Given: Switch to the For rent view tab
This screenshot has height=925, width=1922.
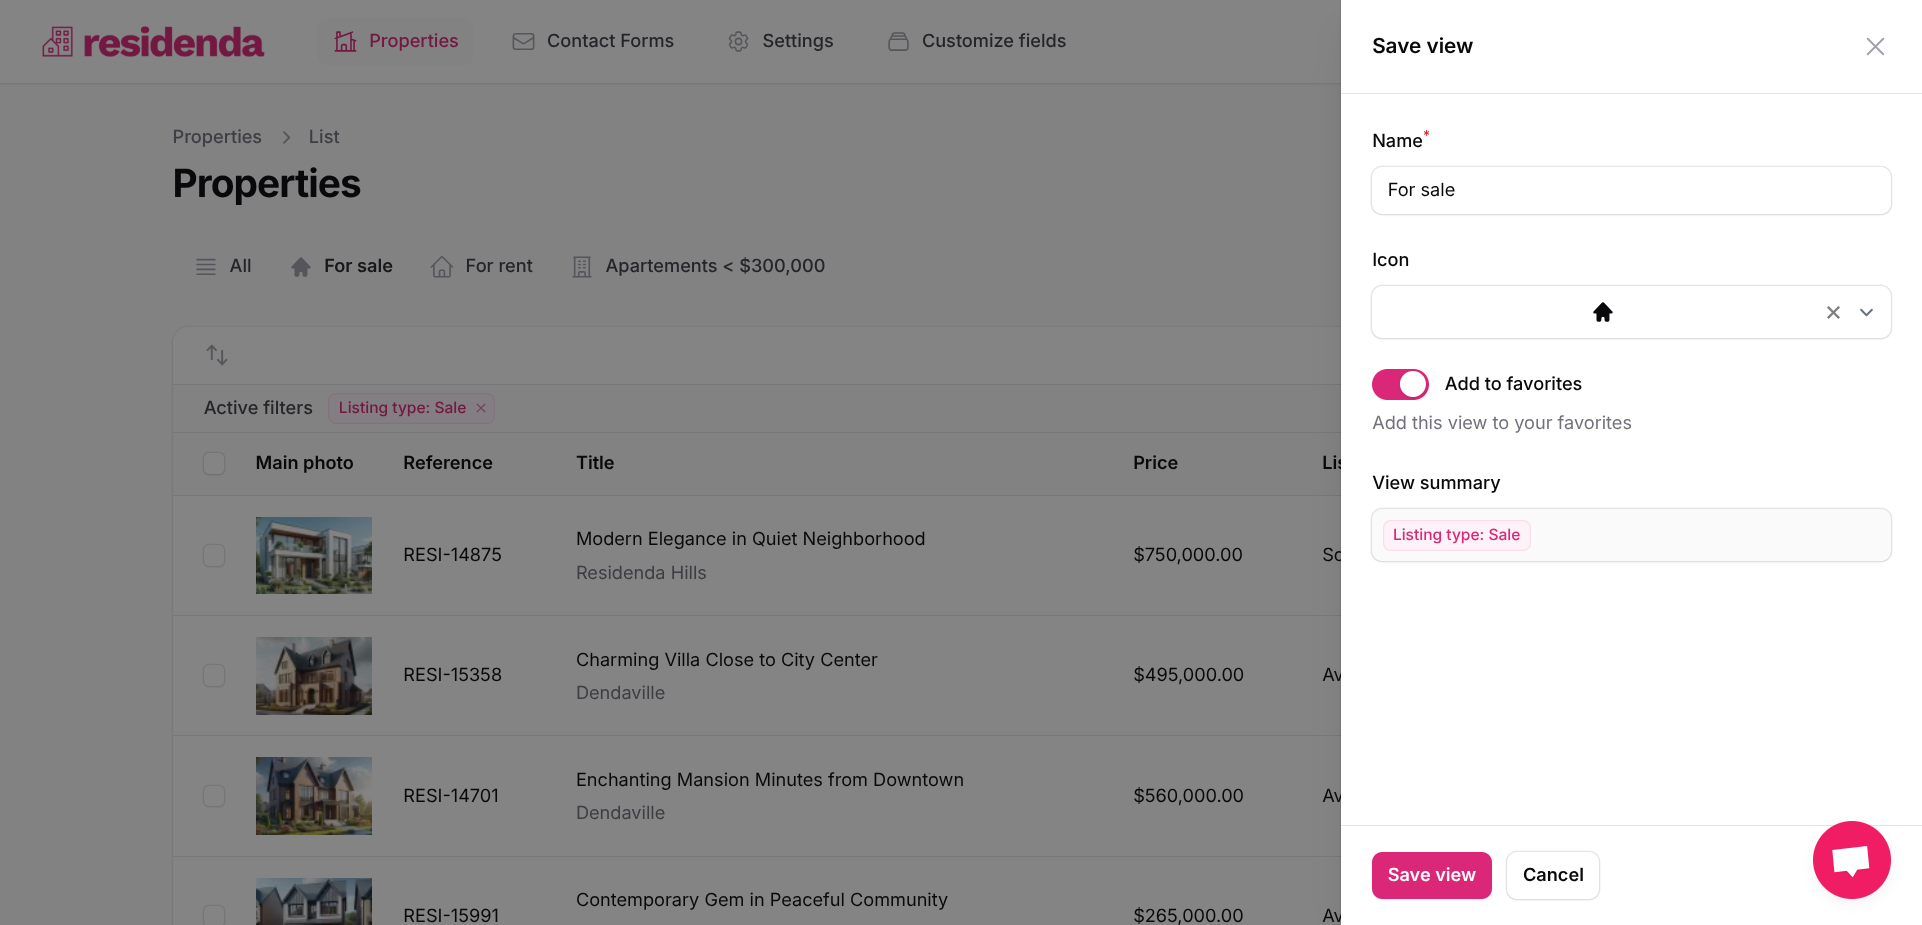Looking at the screenshot, I should click(482, 266).
